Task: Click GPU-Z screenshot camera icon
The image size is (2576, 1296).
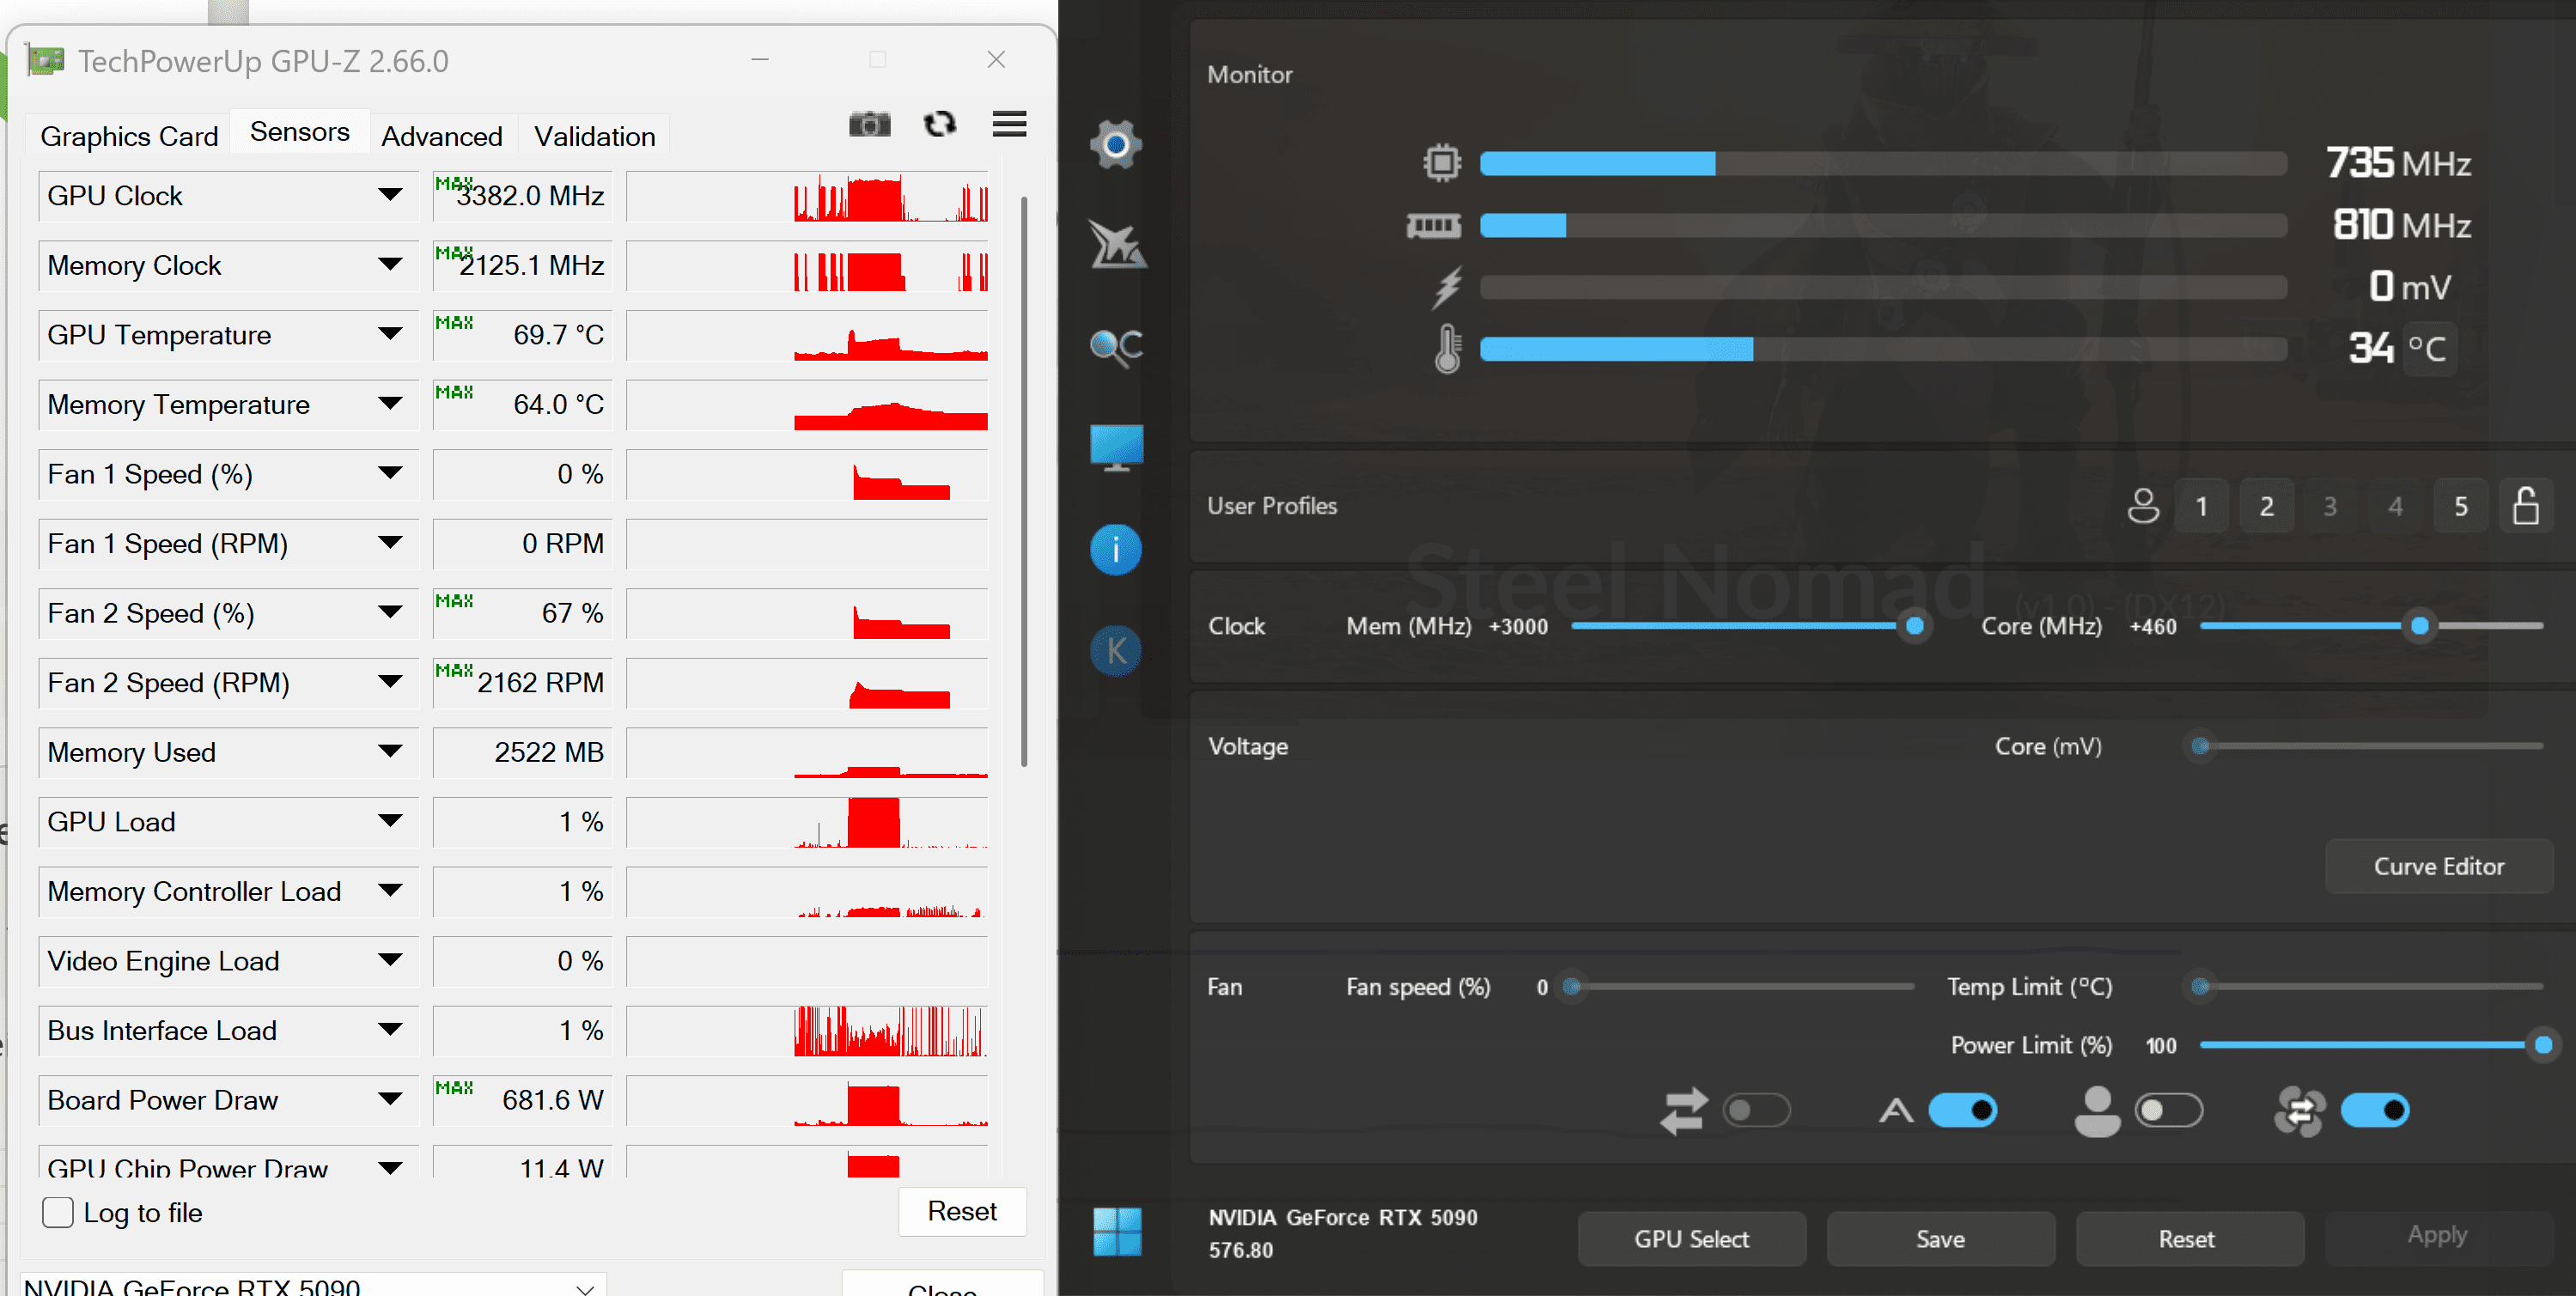Action: coord(869,125)
